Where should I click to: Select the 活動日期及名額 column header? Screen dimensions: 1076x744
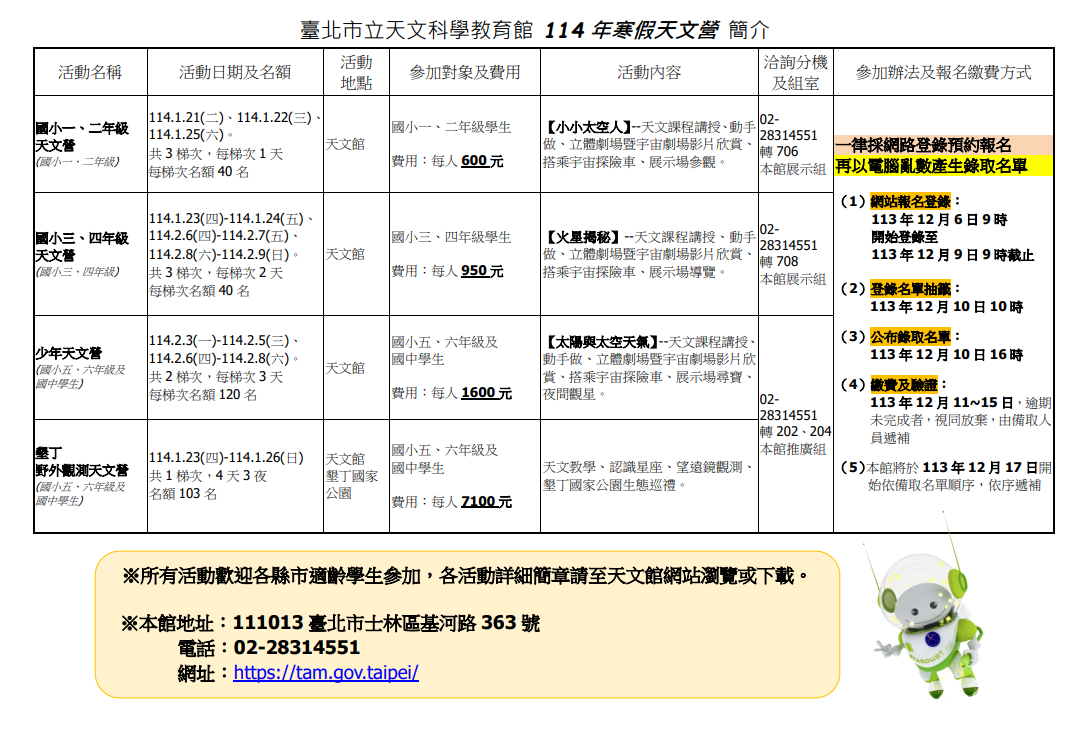tap(235, 72)
